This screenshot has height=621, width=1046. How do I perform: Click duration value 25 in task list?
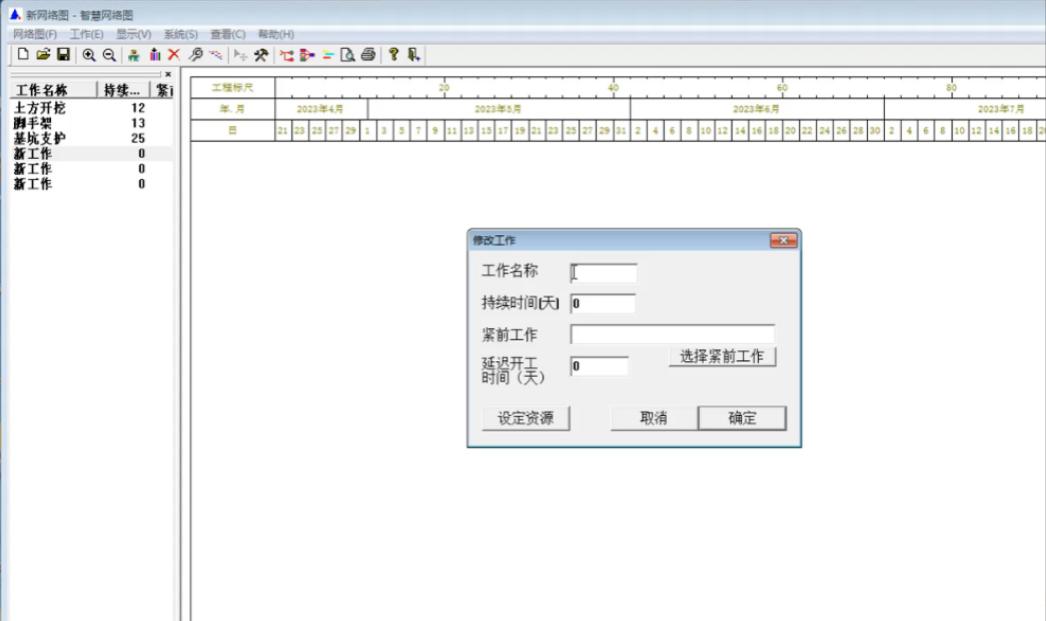click(x=138, y=138)
